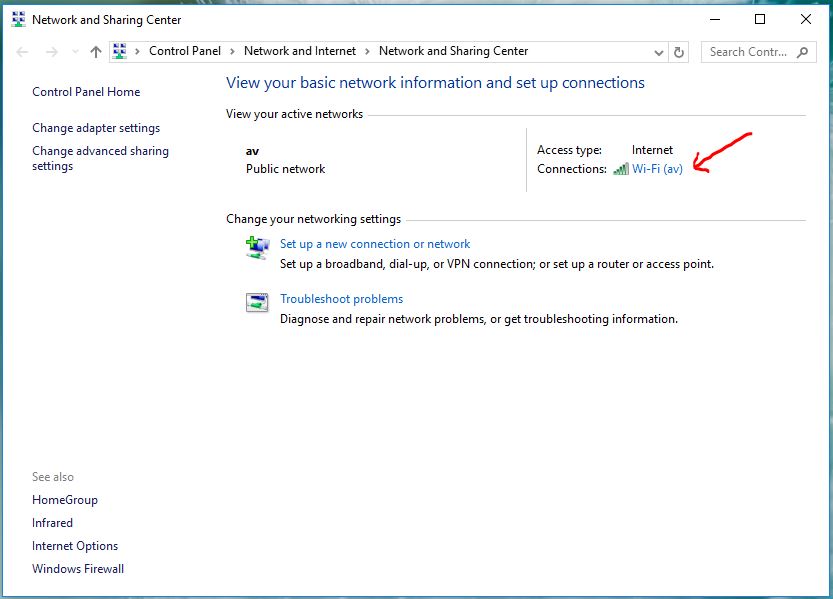The width and height of the screenshot is (833, 599).
Task: Click the back navigation arrow
Action: coord(23,52)
